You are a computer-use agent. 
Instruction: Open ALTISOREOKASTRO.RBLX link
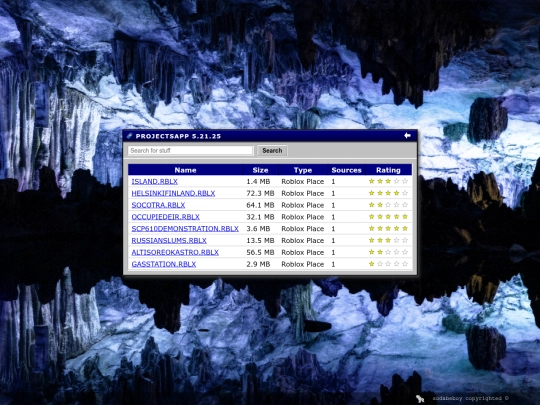[175, 252]
